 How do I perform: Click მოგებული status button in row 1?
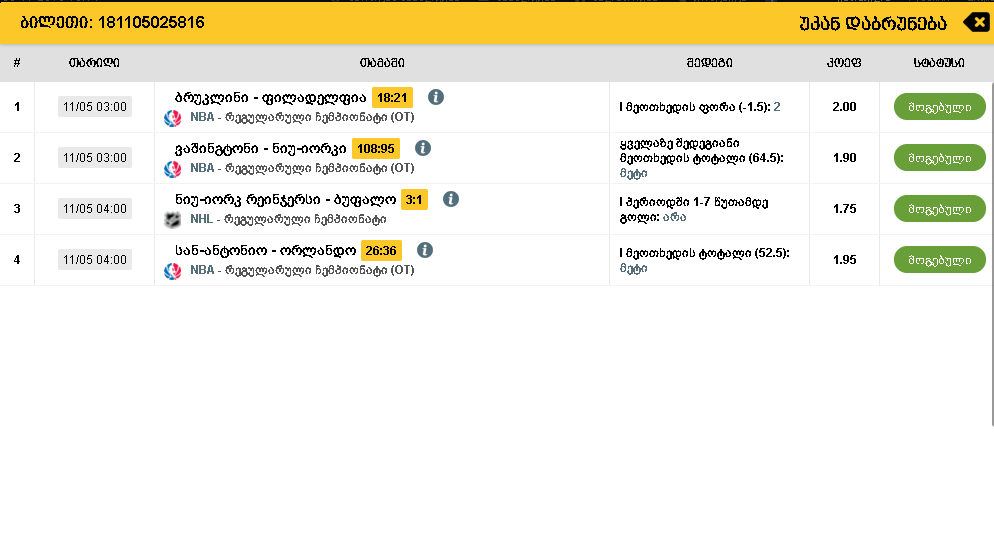click(x=939, y=106)
